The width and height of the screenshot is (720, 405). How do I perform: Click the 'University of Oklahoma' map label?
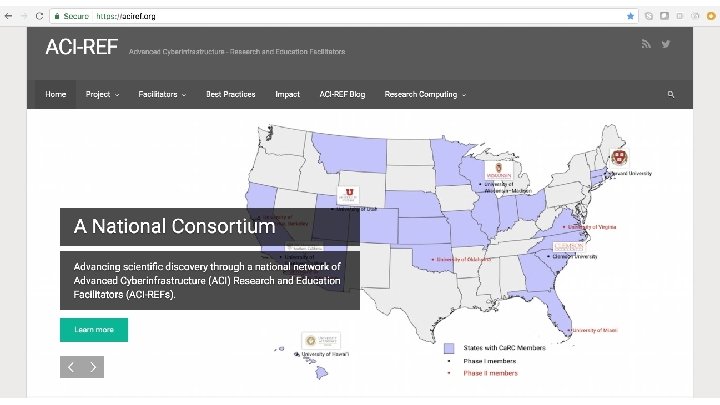[x=463, y=259]
